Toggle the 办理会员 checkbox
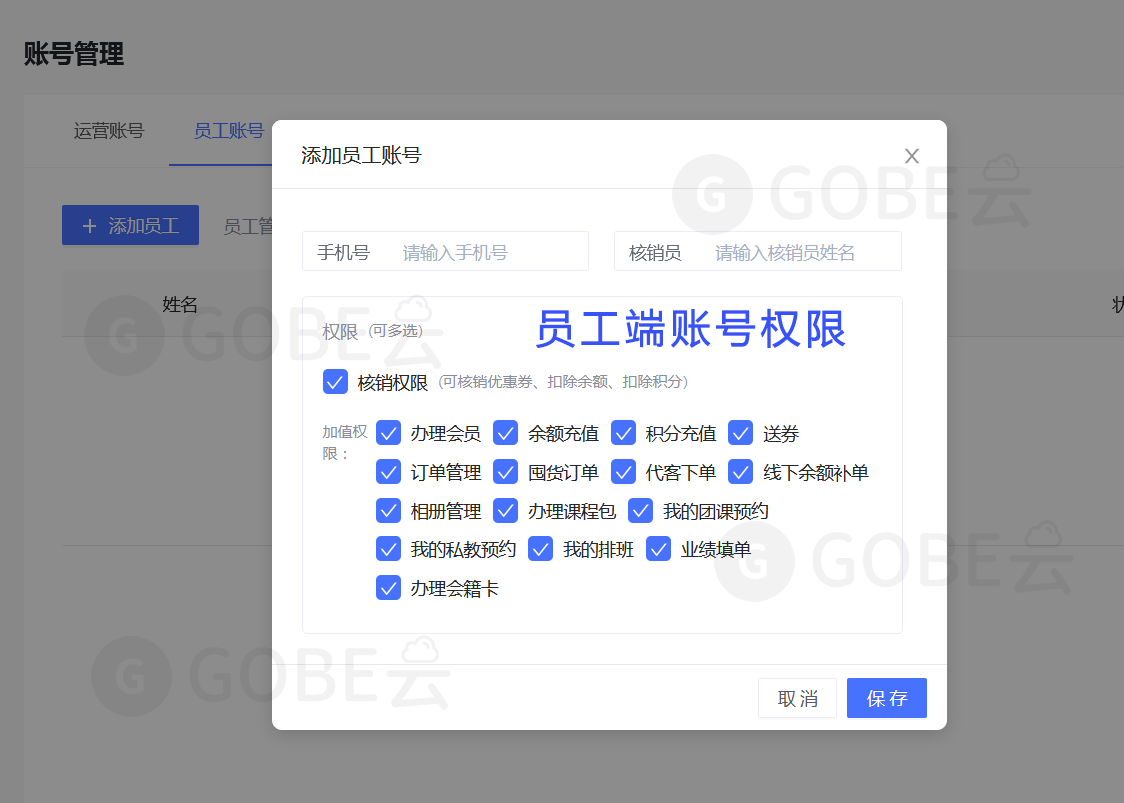Image resolution: width=1124 pixels, height=803 pixels. pos(388,433)
